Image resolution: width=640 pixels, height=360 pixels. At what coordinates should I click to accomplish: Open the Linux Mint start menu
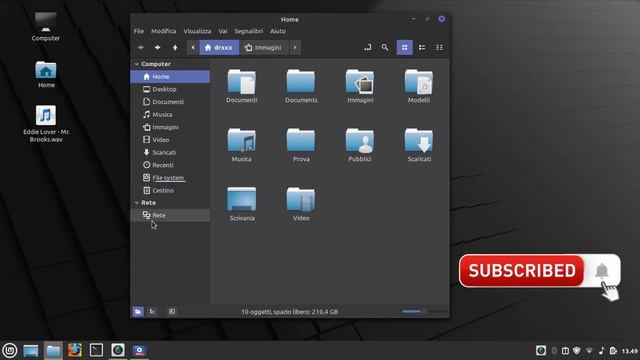click(x=10, y=350)
